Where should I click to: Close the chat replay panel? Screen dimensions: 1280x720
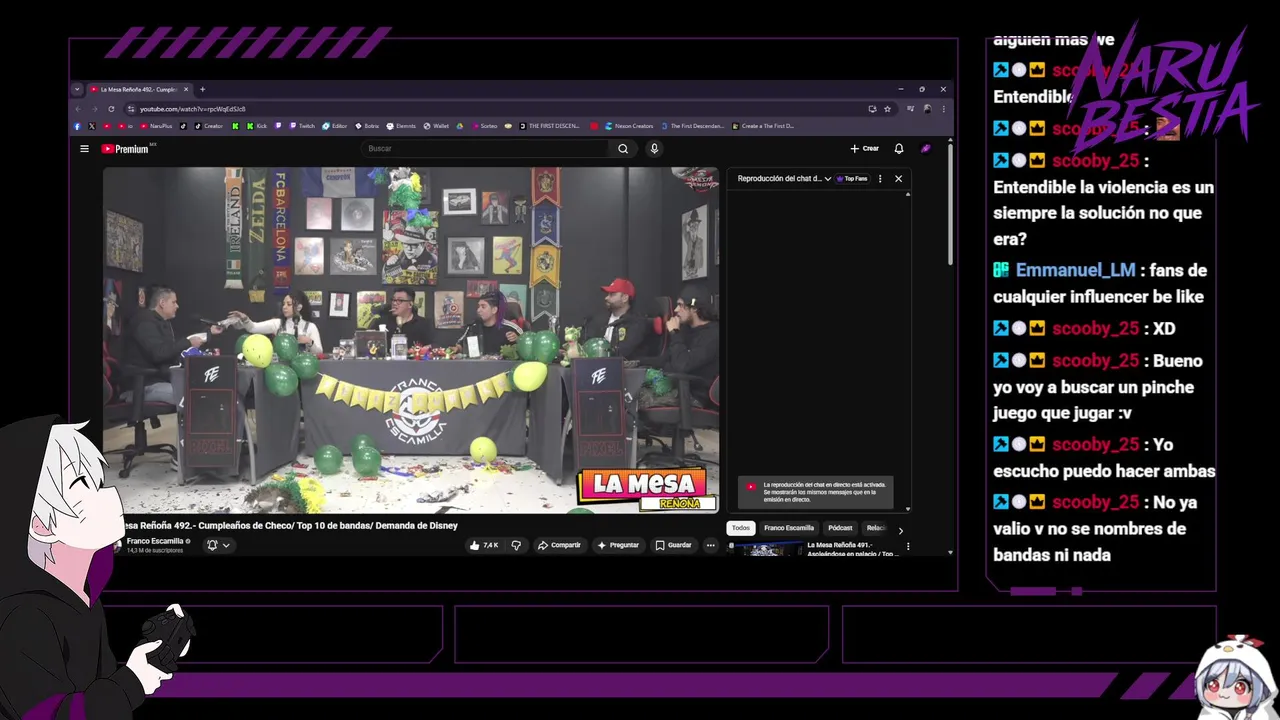point(898,179)
